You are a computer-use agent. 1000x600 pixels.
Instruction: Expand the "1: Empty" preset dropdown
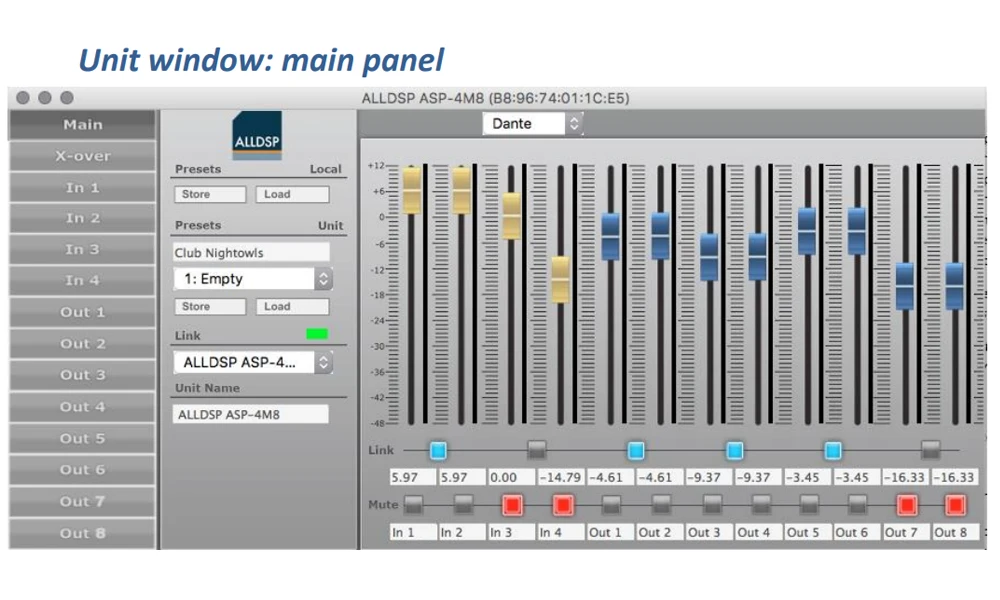tap(253, 279)
